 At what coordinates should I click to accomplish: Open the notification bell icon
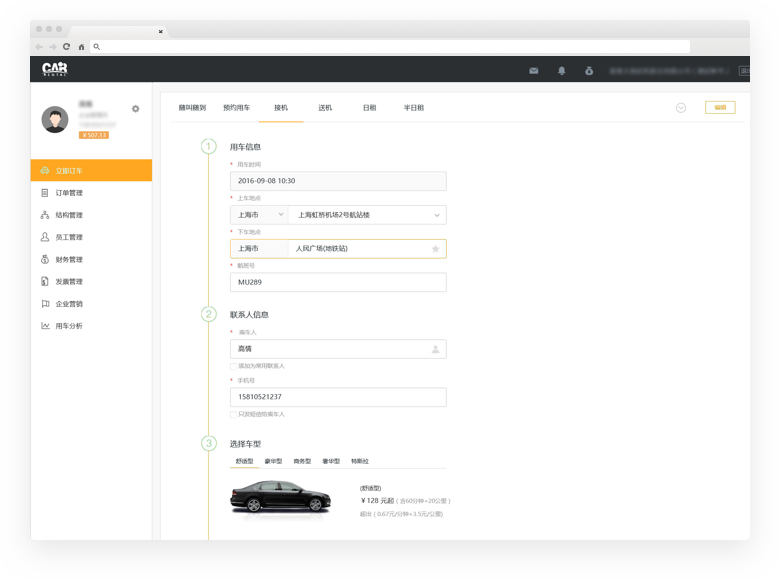562,71
